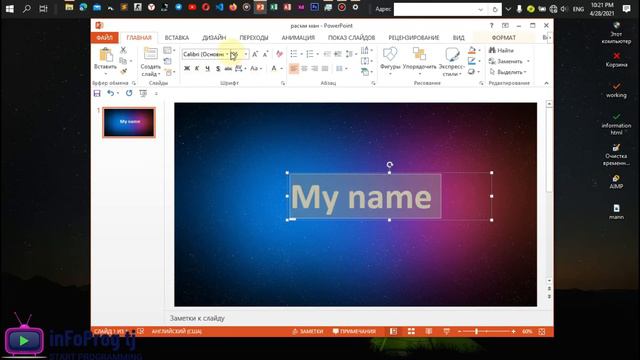Click Reset slide icon in Слайды group
The height and width of the screenshot is (360, 640).
click(167, 61)
